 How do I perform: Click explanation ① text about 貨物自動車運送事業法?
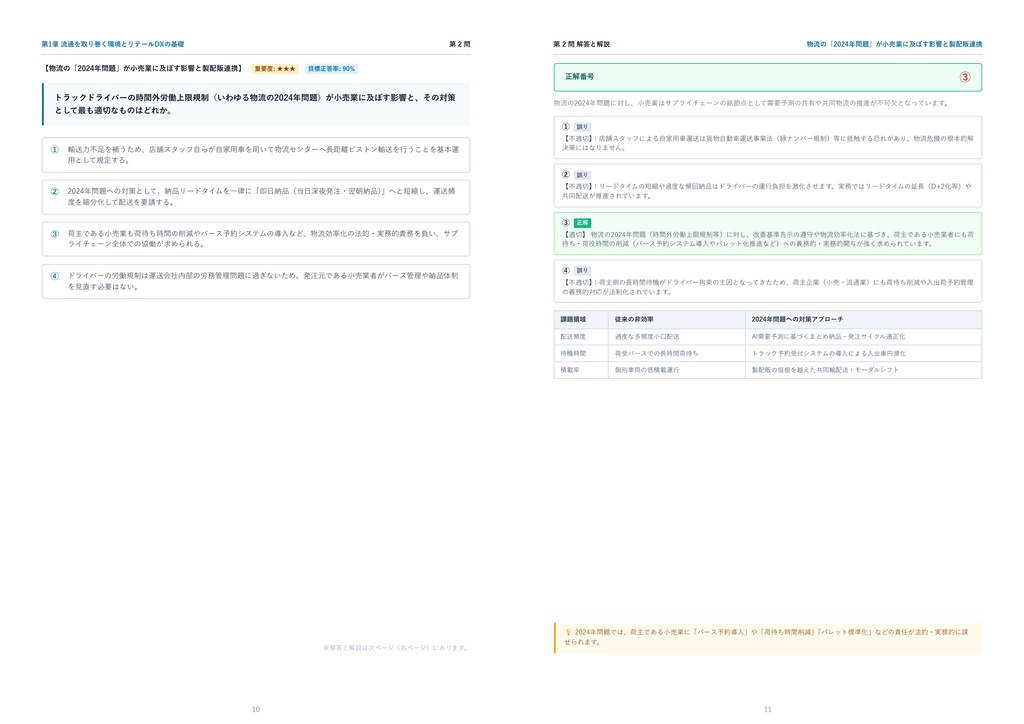pyautogui.click(x=768, y=143)
